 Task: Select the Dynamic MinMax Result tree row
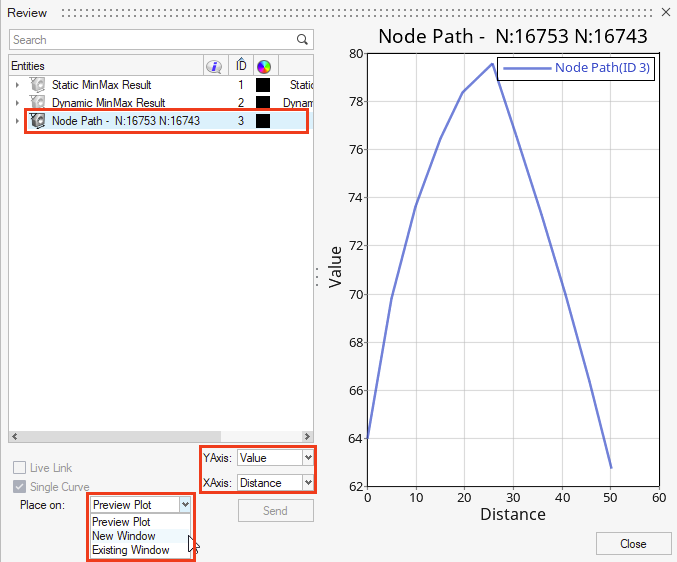pos(161,103)
